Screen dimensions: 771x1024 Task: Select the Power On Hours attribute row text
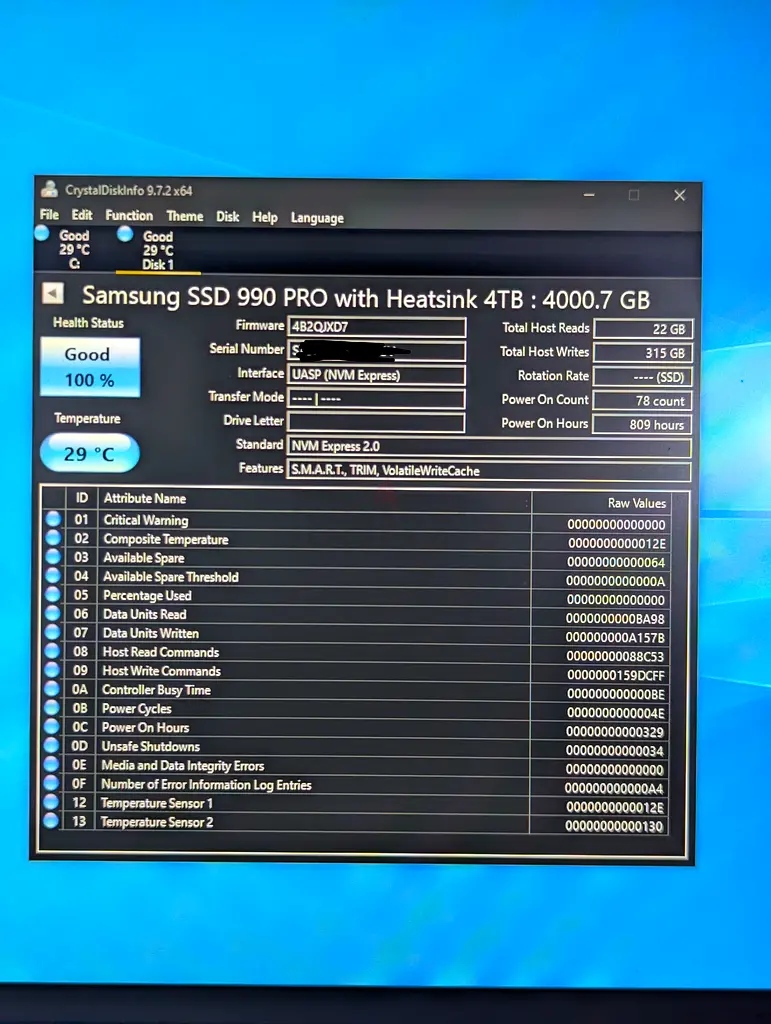(x=146, y=727)
